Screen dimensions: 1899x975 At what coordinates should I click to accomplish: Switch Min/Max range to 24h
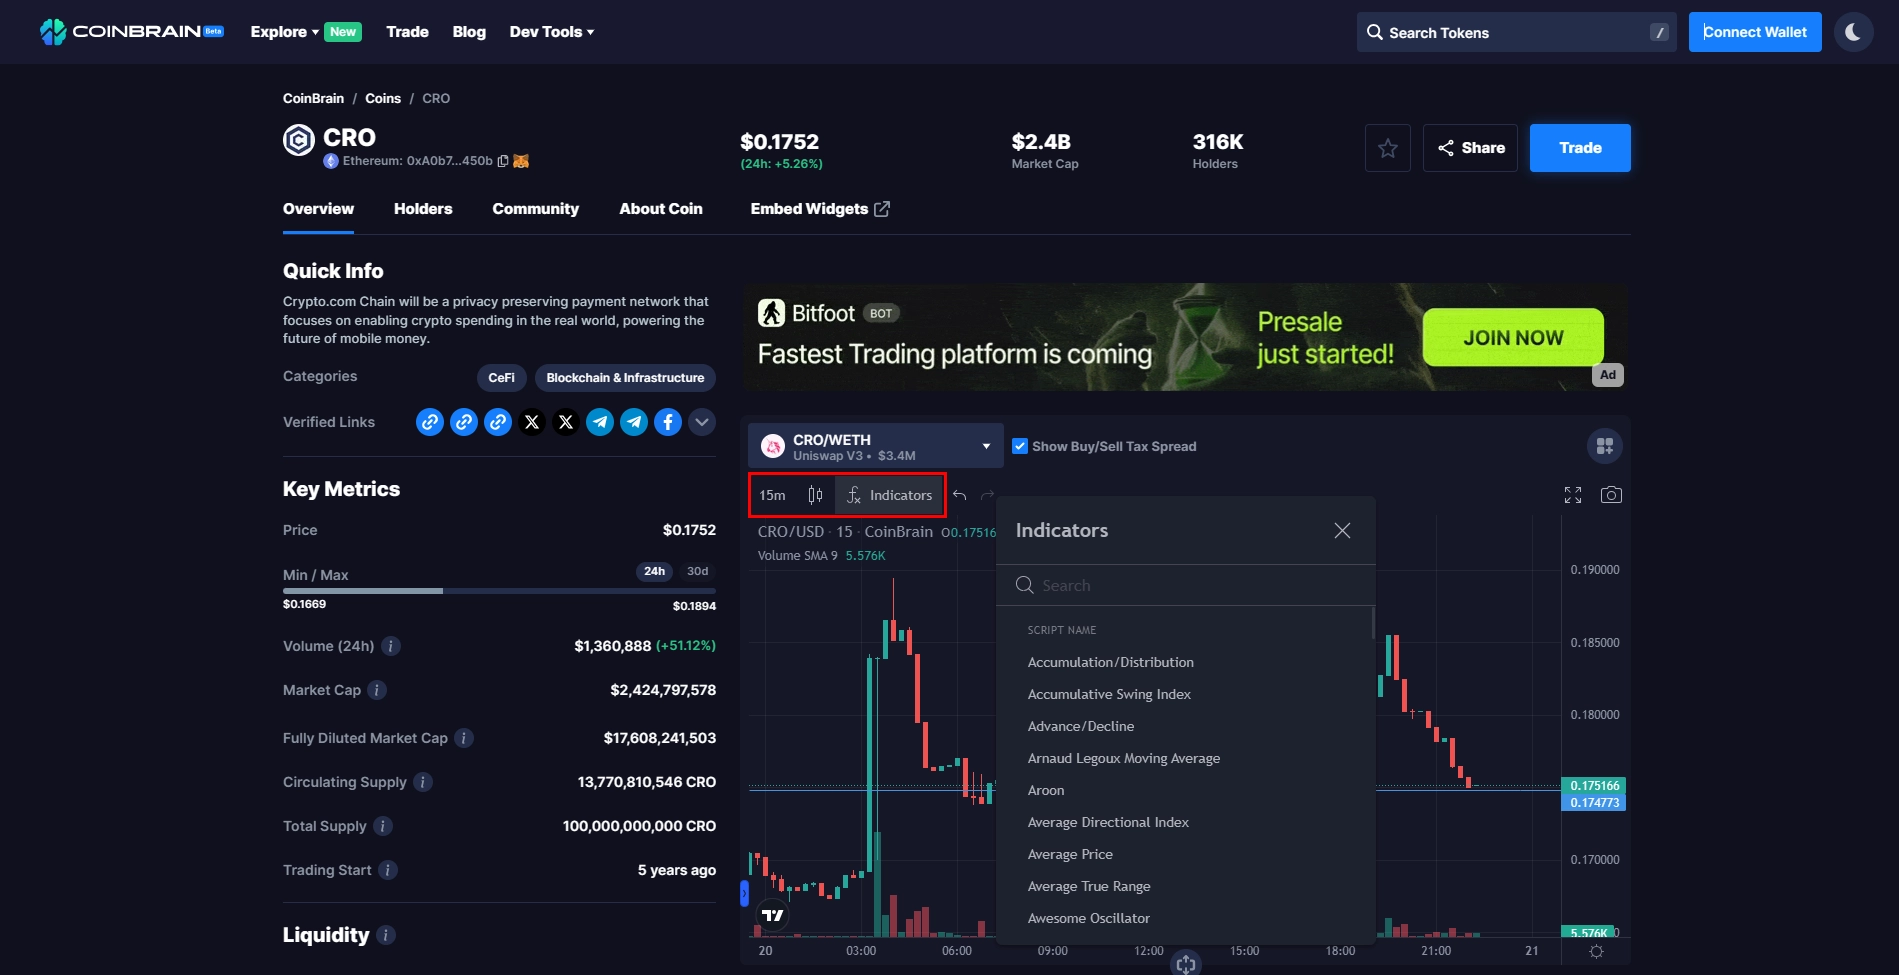[x=655, y=571]
